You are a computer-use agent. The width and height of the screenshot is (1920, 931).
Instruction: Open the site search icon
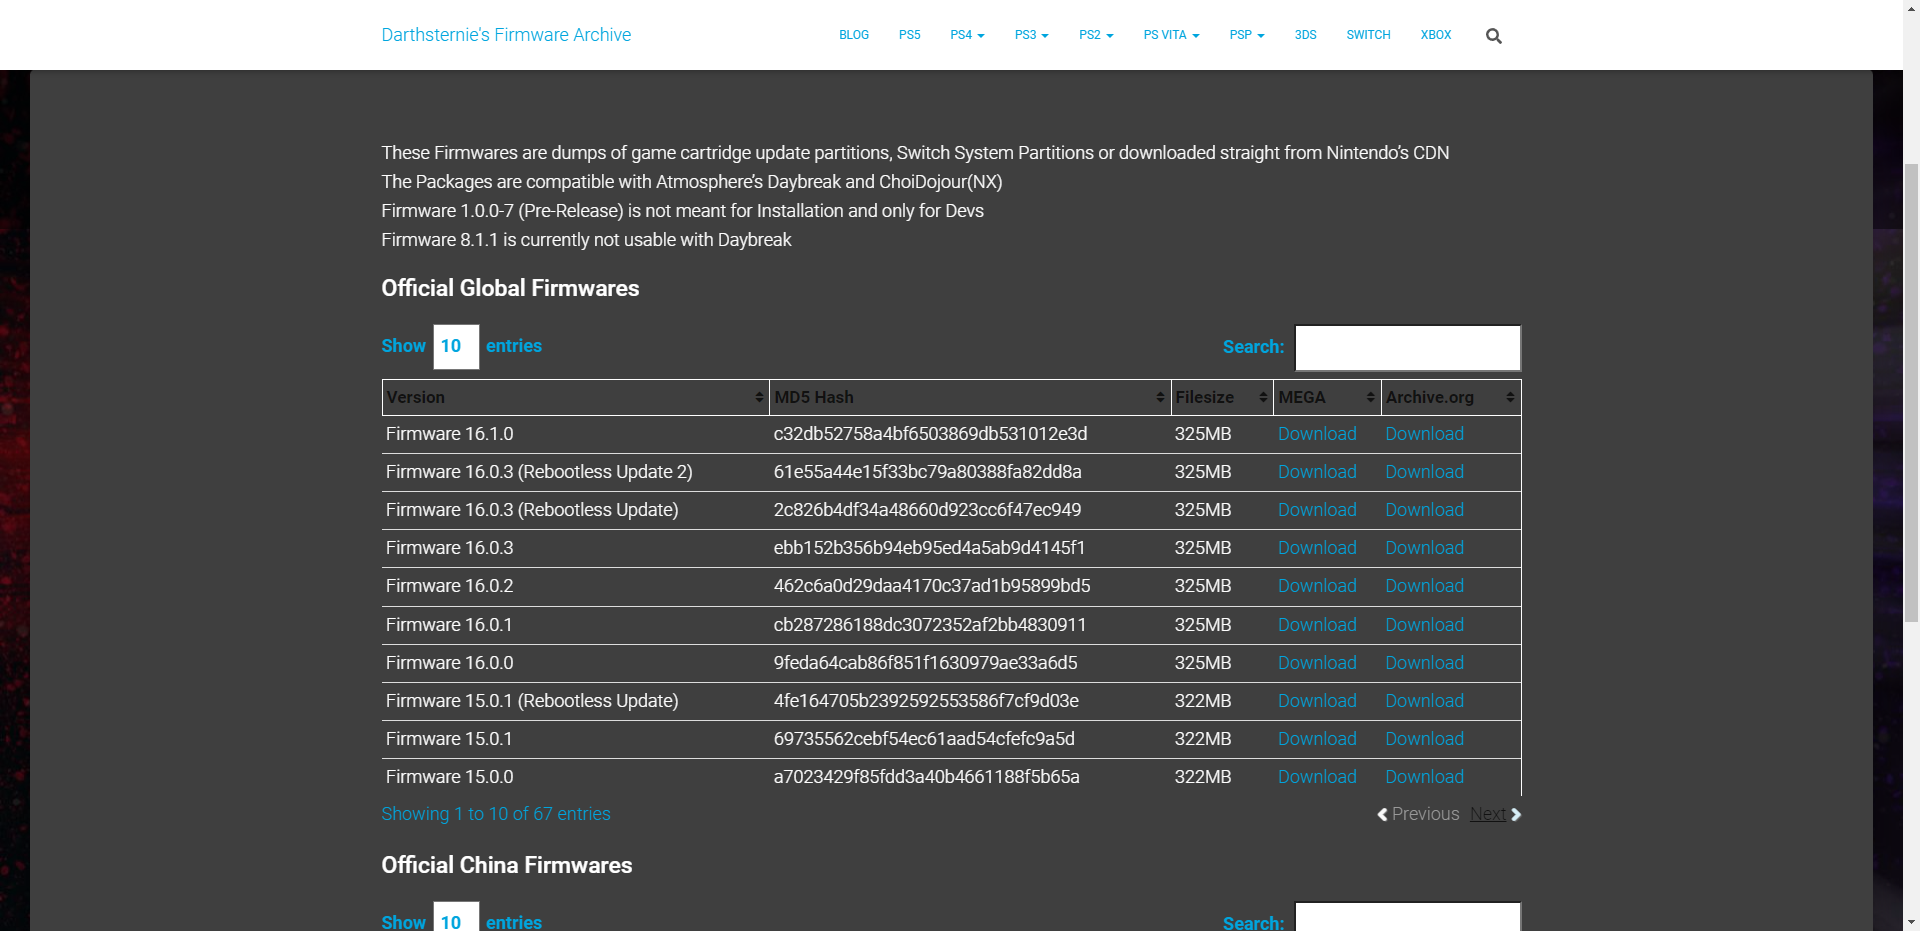pos(1493,36)
